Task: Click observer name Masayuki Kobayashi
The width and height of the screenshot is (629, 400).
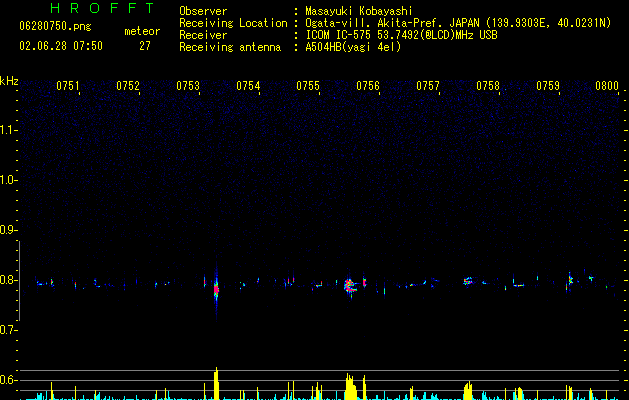Action: (359, 11)
